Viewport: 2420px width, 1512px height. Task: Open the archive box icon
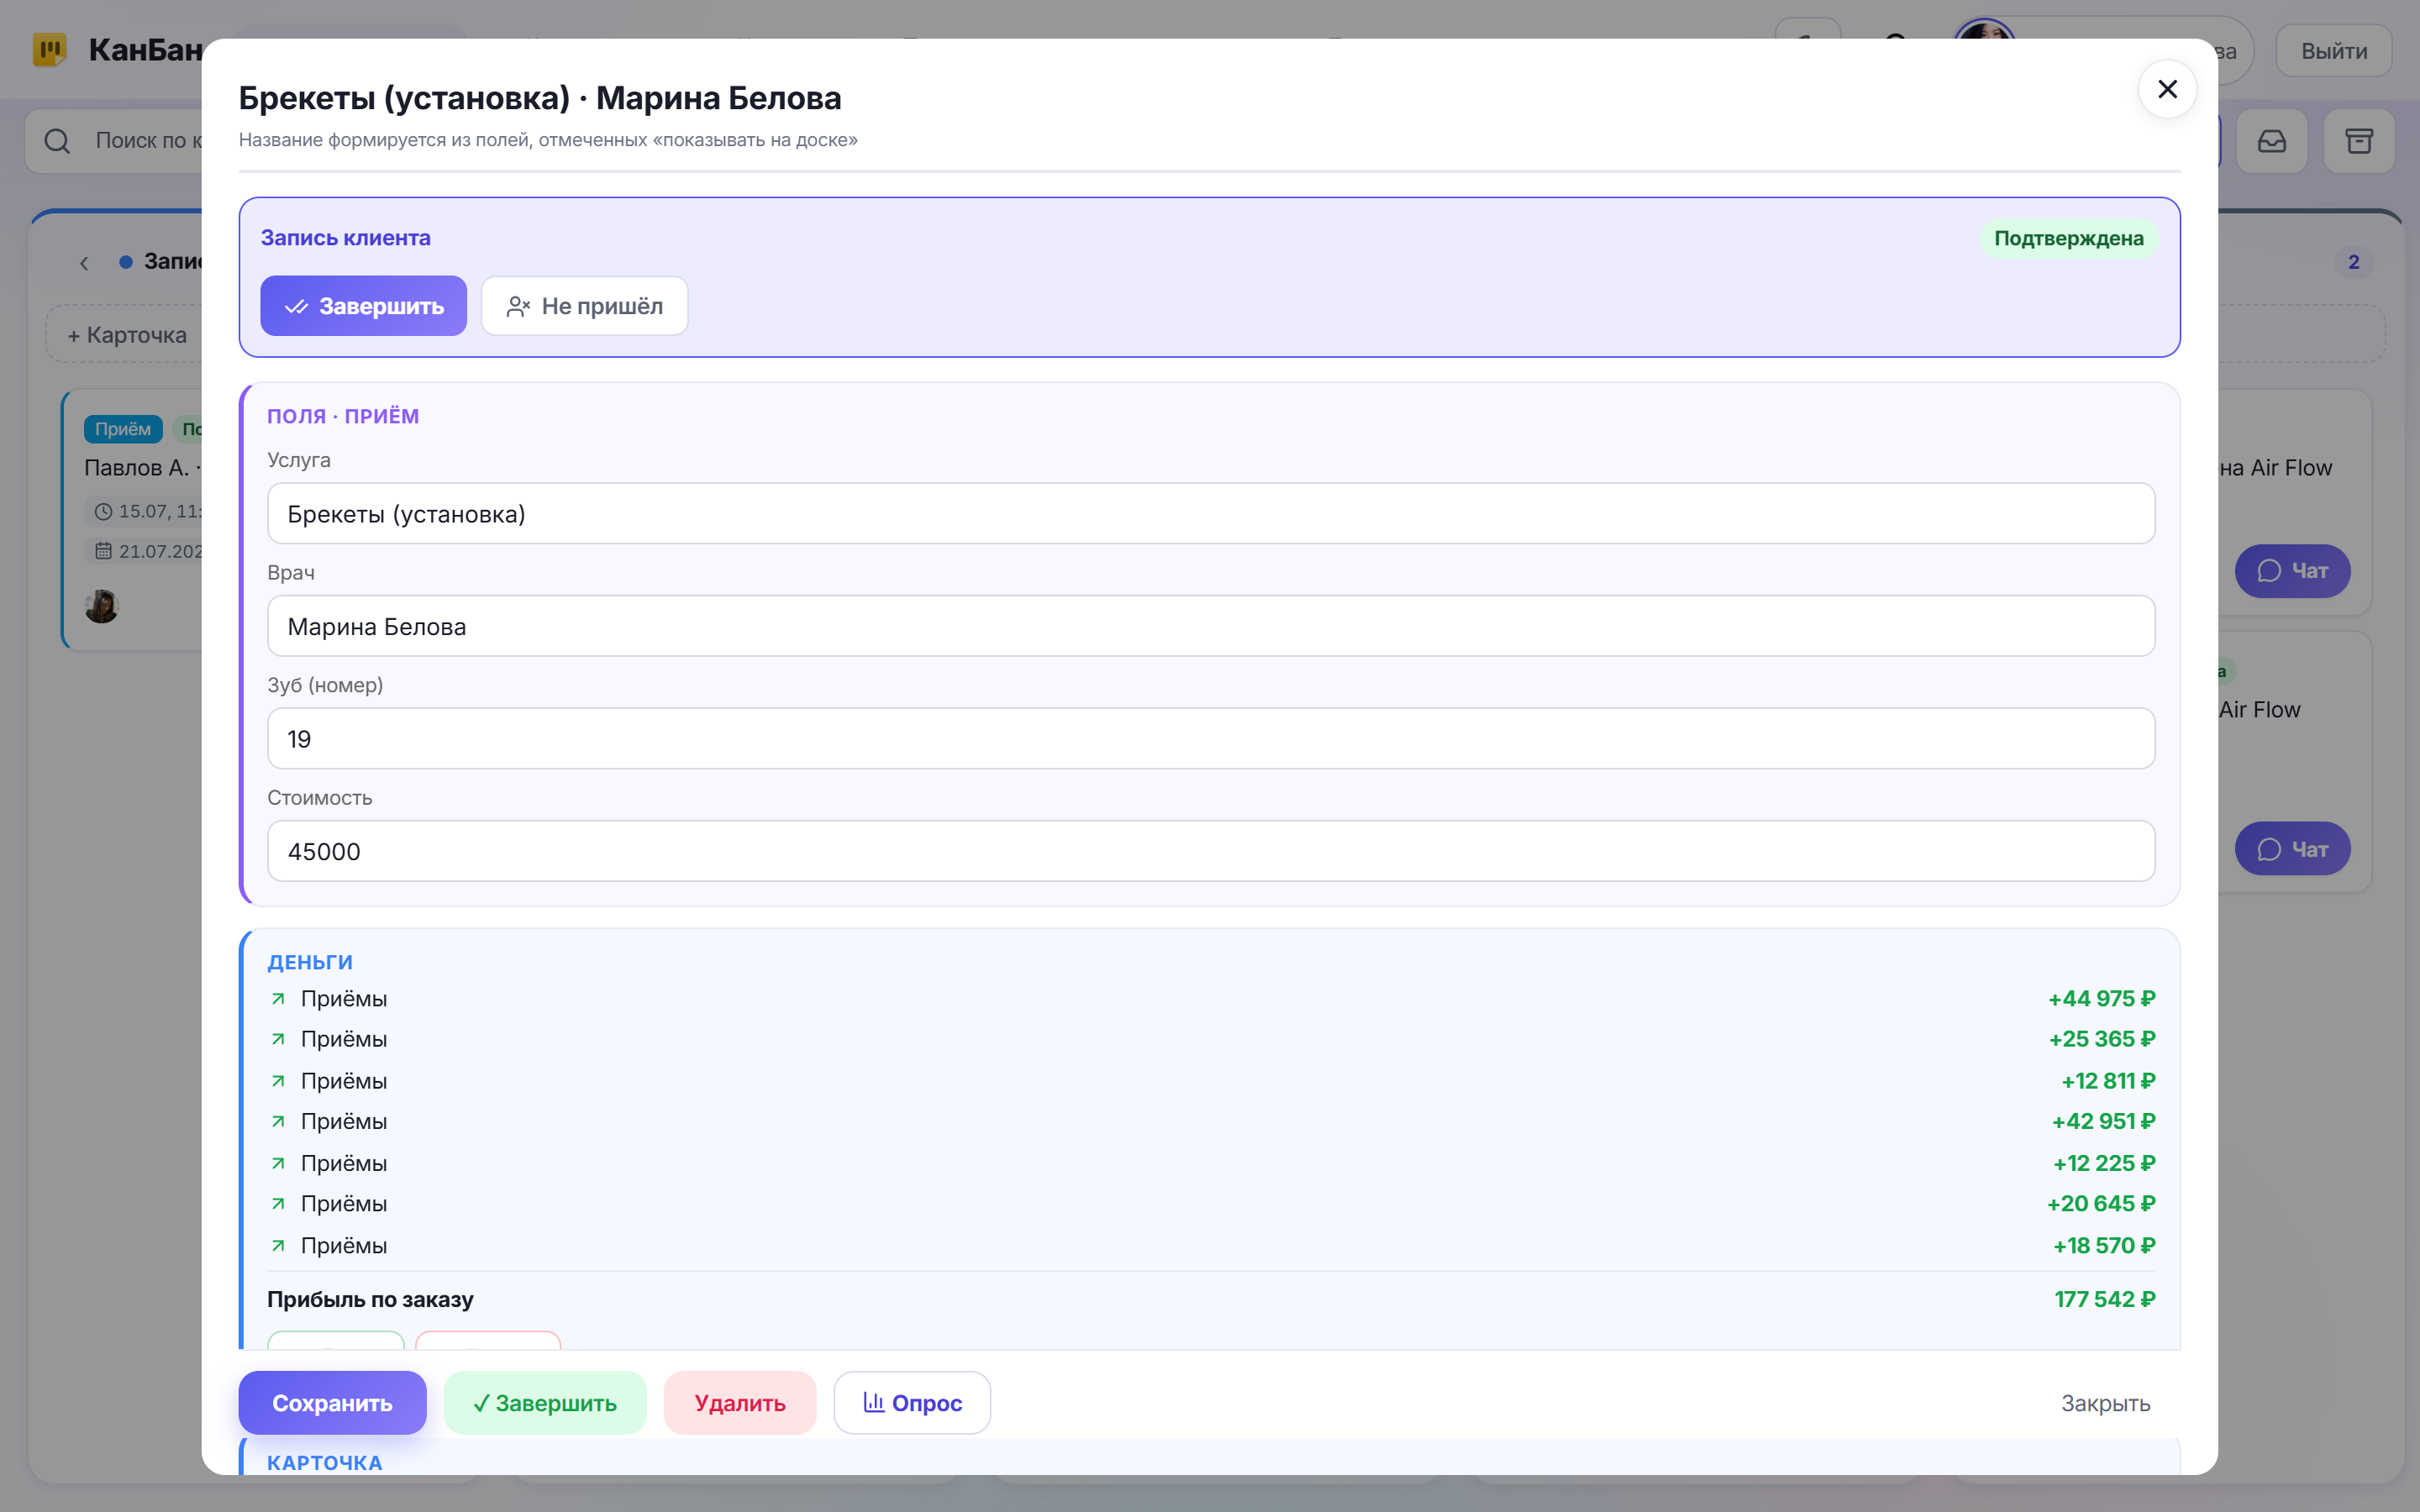tap(2359, 141)
